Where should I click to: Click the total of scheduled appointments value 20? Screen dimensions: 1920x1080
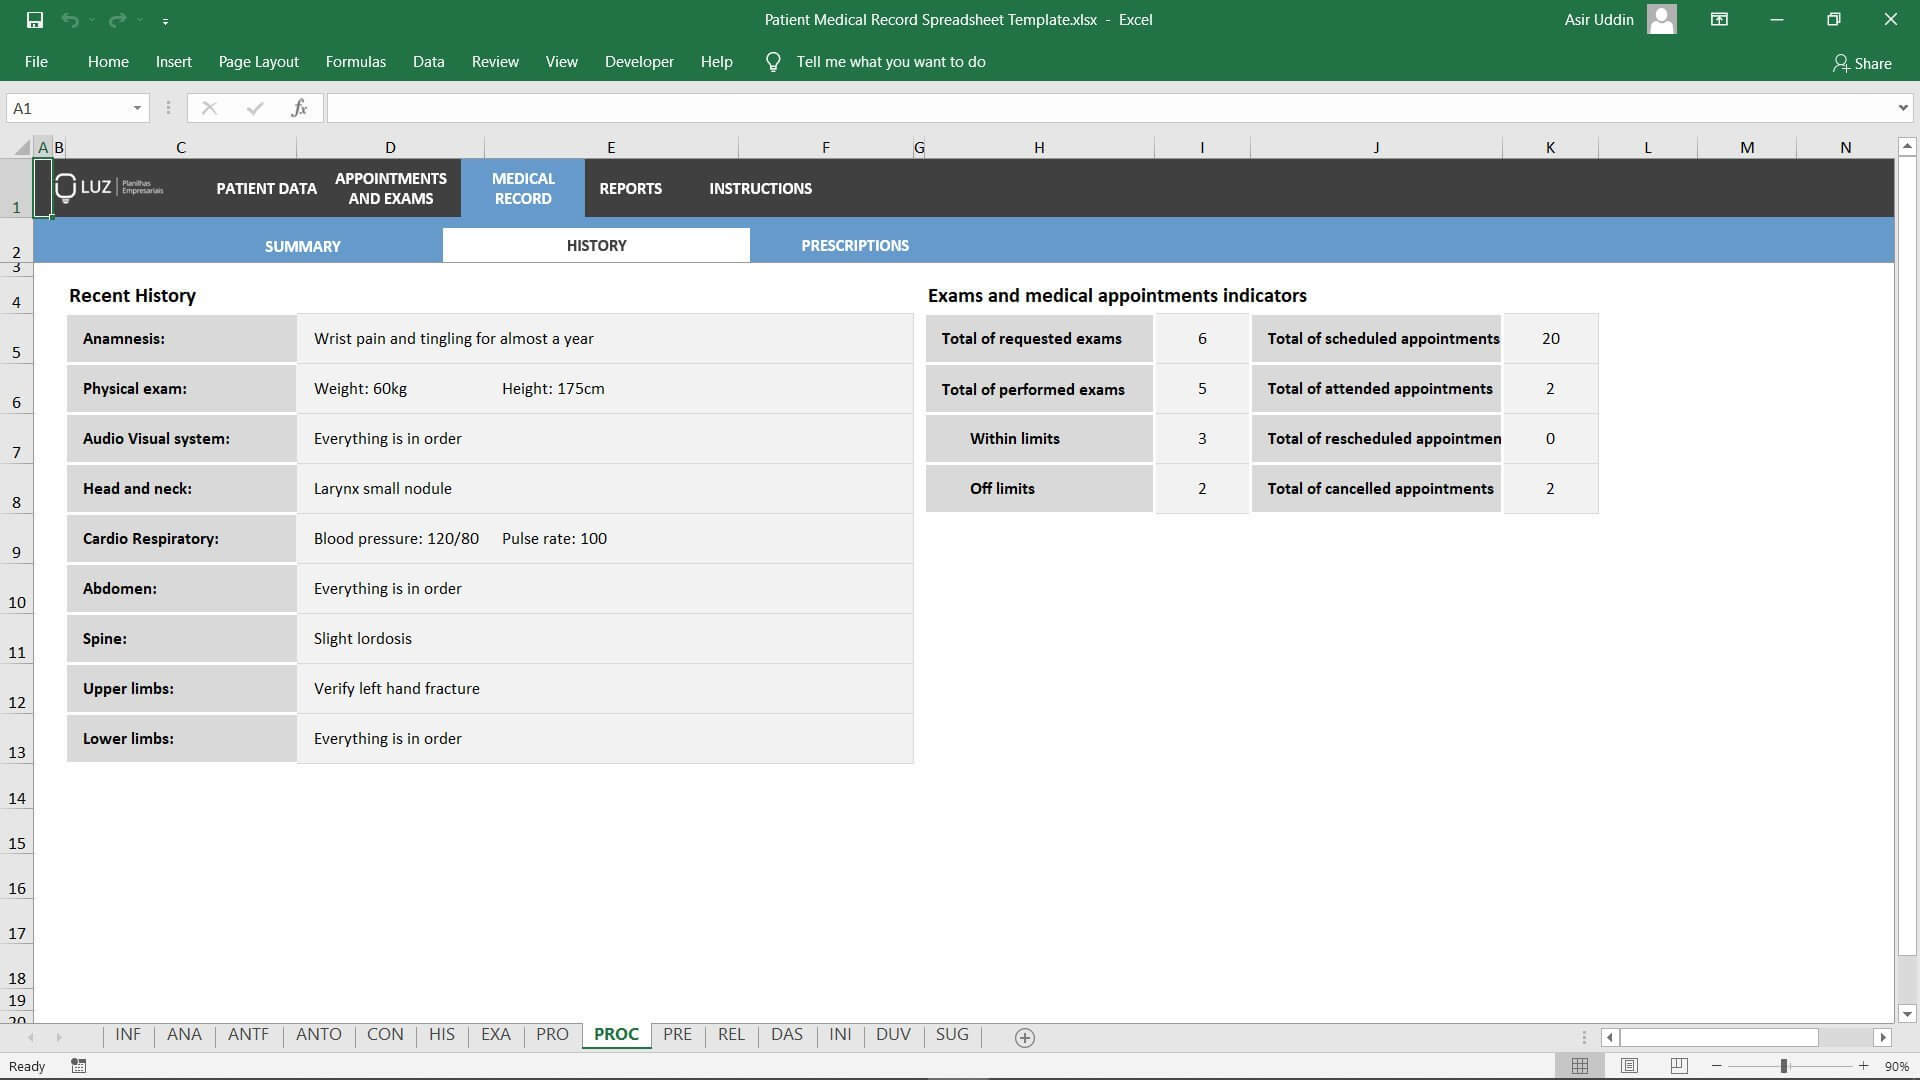tap(1550, 338)
